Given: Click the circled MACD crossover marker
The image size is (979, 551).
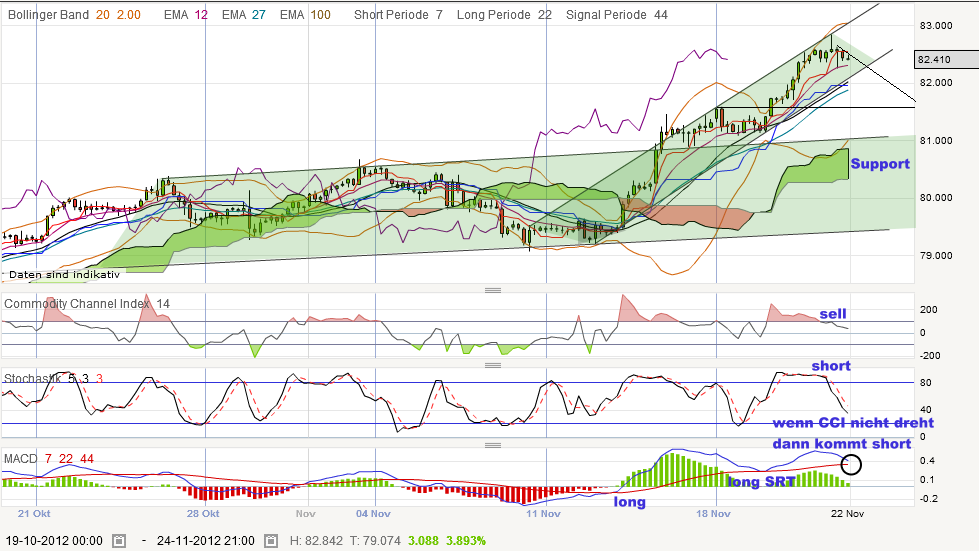Looking at the screenshot, I should (x=850, y=464).
